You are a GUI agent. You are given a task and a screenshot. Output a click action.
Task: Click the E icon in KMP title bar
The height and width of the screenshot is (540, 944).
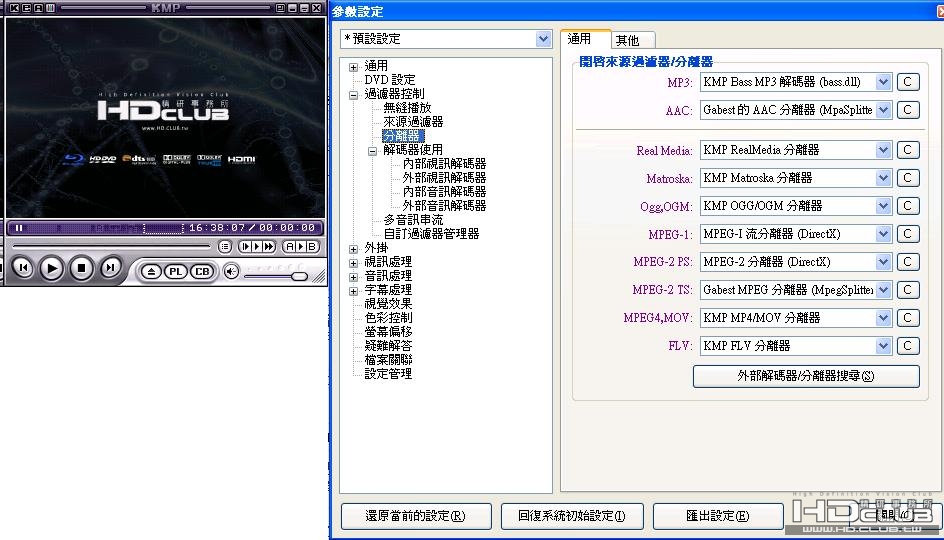(x=26, y=8)
